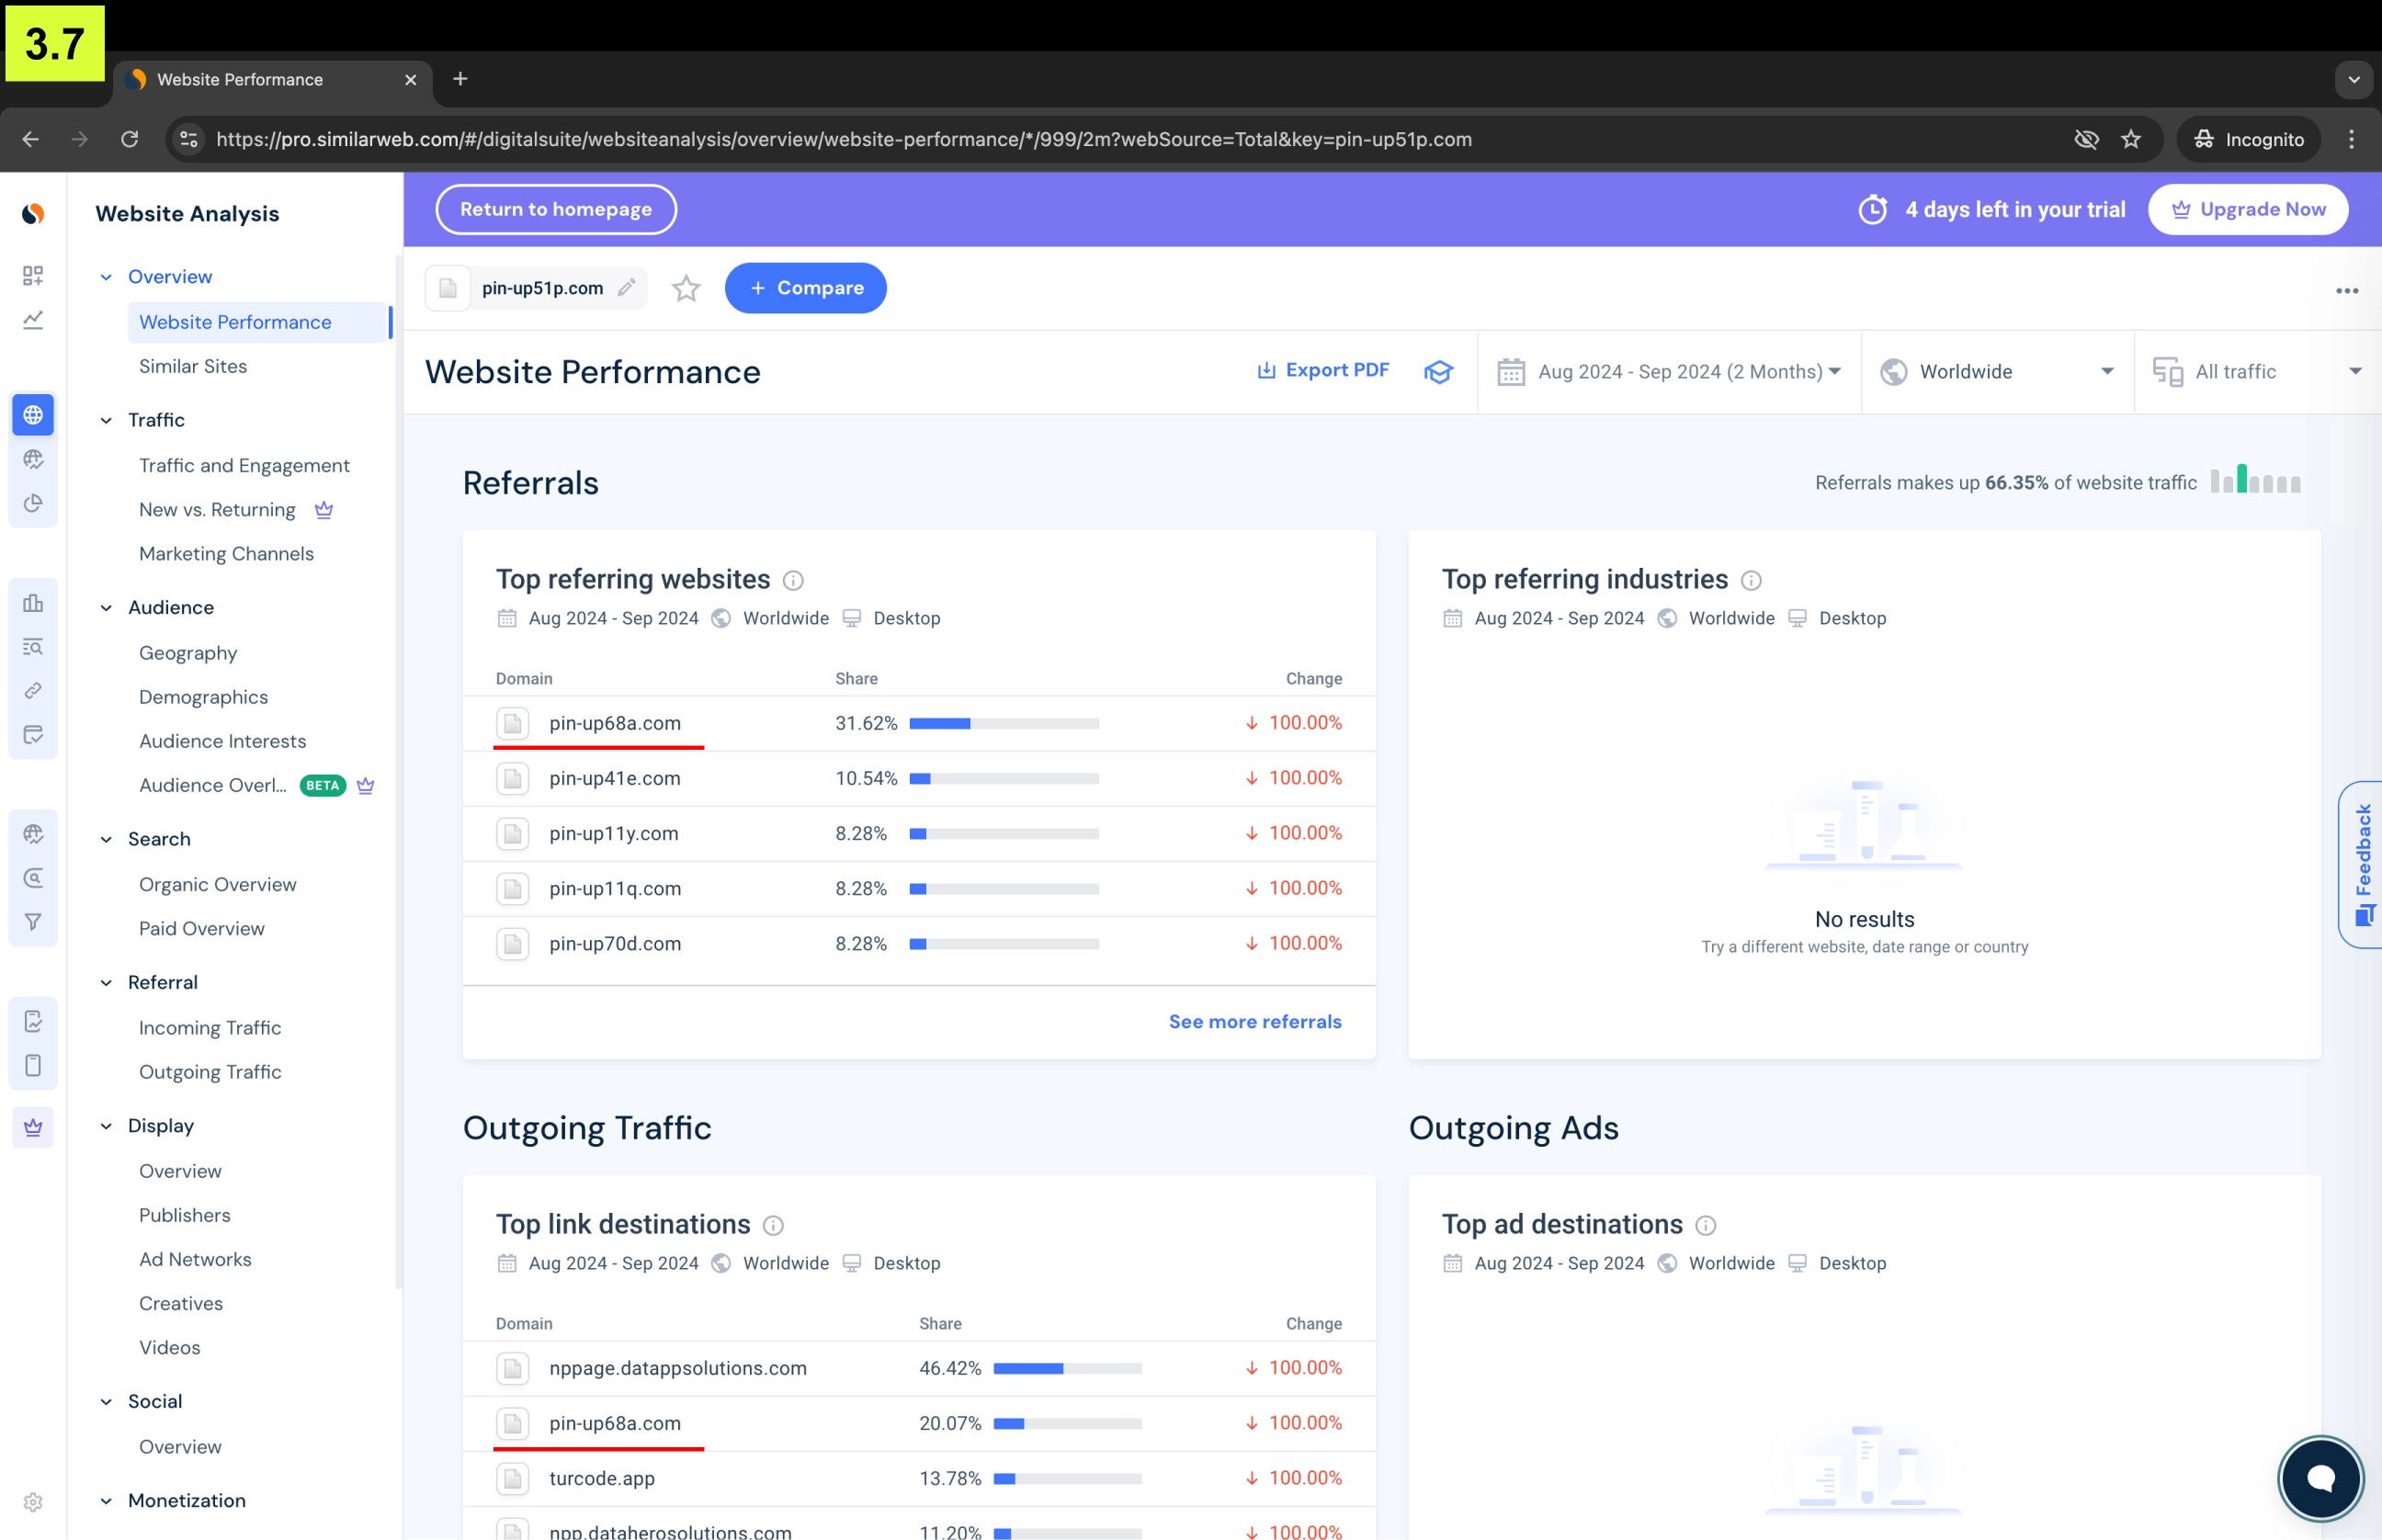
Task: Click the Upgrade Now button
Action: [x=2247, y=209]
